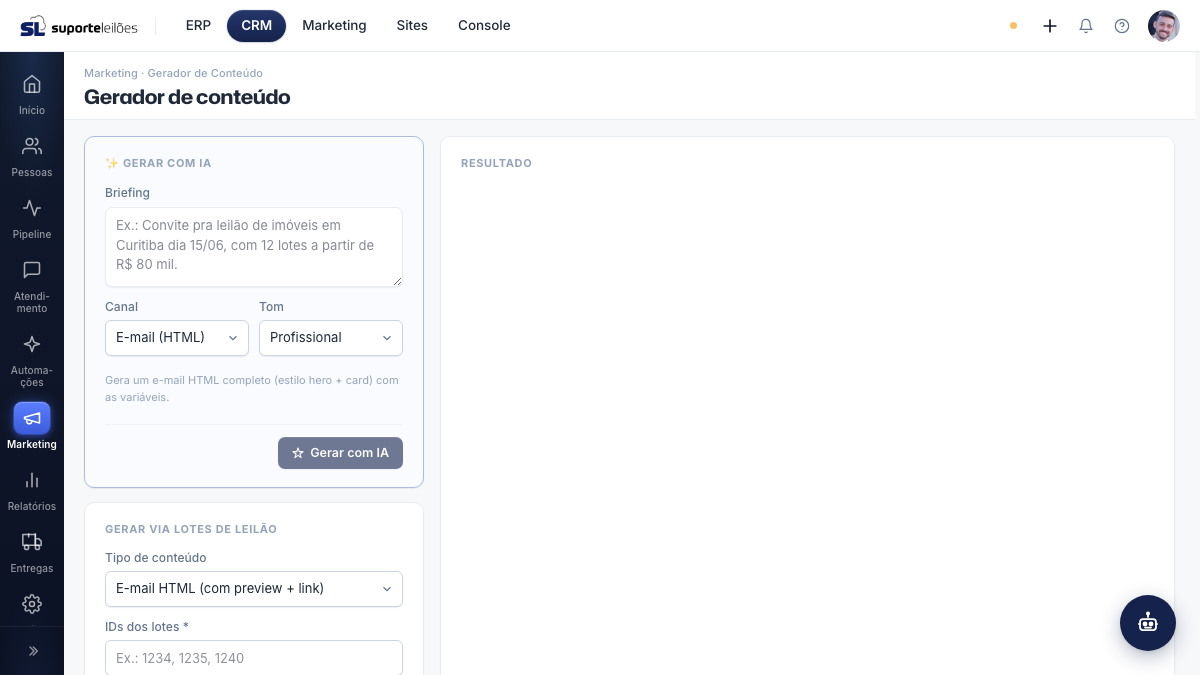Open Entregas truck icon
Image resolution: width=1200 pixels, height=675 pixels.
click(x=32, y=543)
